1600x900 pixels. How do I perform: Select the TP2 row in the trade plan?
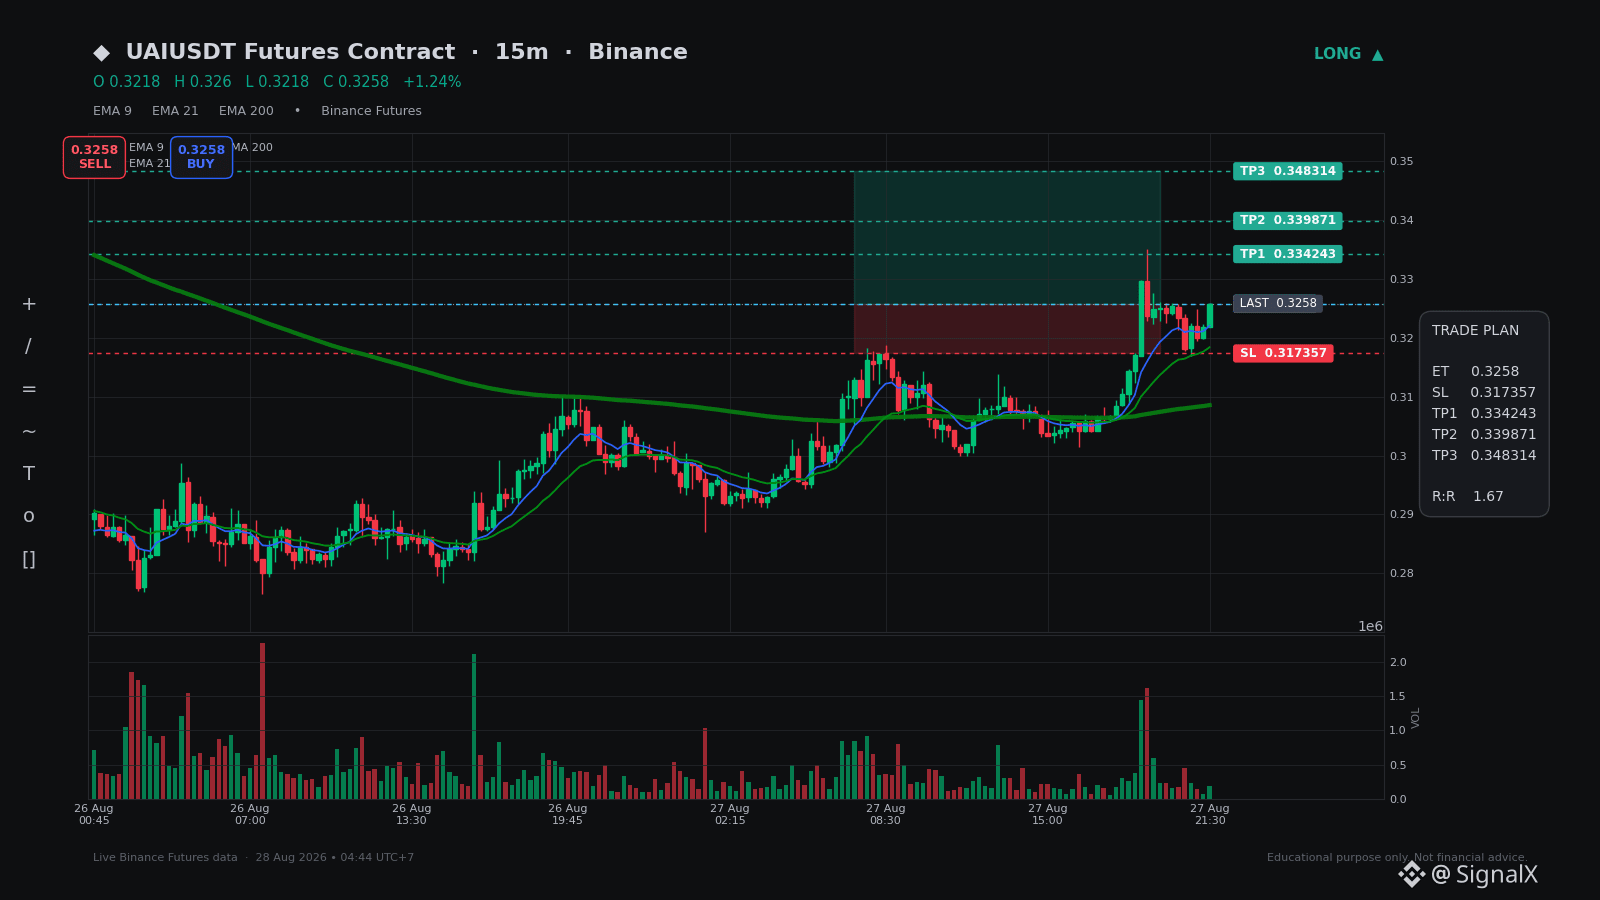coord(1484,434)
